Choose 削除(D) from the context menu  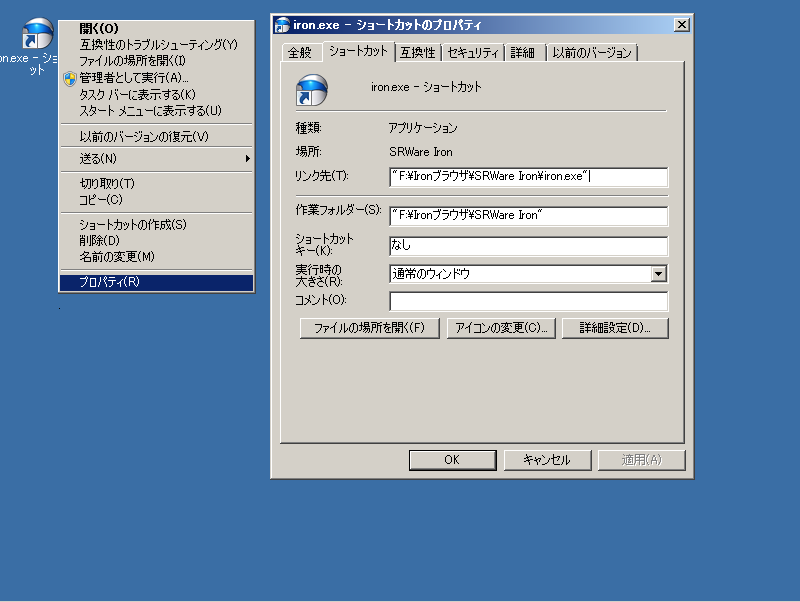pos(157,240)
